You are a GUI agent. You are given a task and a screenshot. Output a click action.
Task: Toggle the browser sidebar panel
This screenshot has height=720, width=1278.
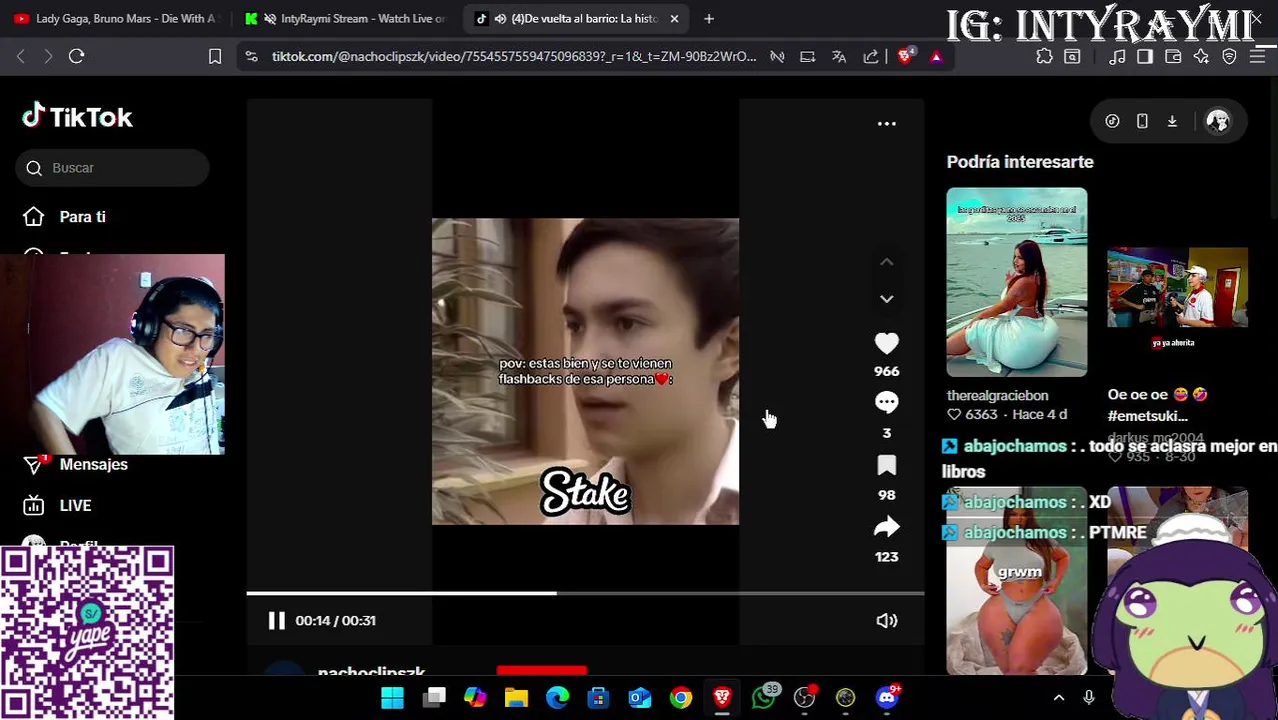coord(1145,56)
